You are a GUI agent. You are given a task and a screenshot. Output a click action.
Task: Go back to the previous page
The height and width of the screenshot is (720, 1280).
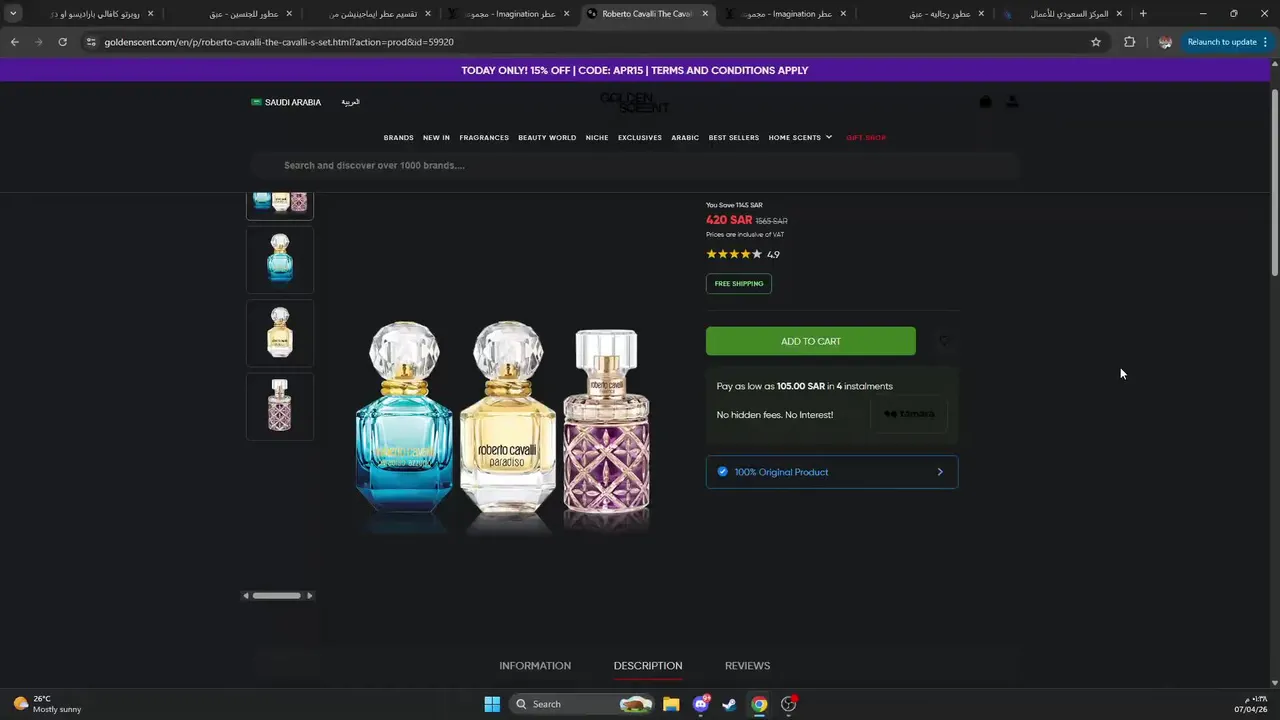(14, 42)
